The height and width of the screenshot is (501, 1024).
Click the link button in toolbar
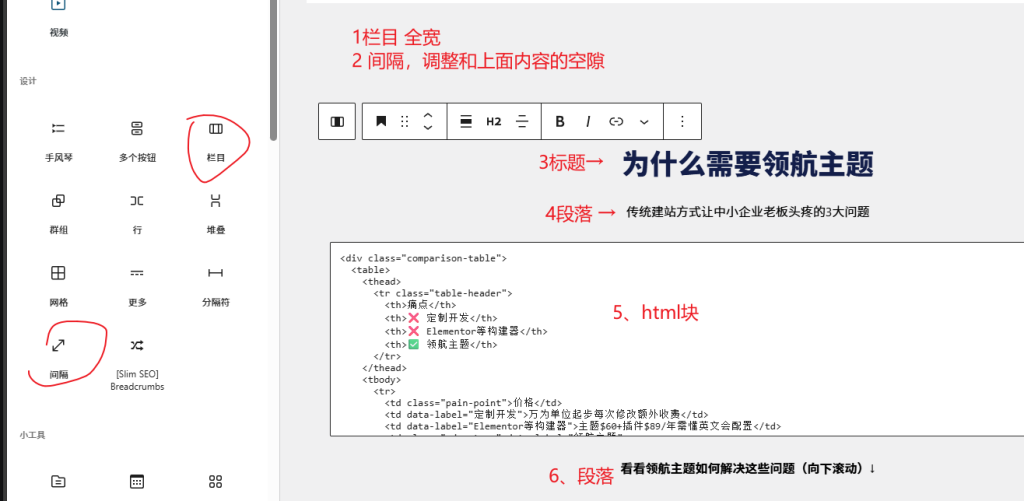click(x=616, y=121)
